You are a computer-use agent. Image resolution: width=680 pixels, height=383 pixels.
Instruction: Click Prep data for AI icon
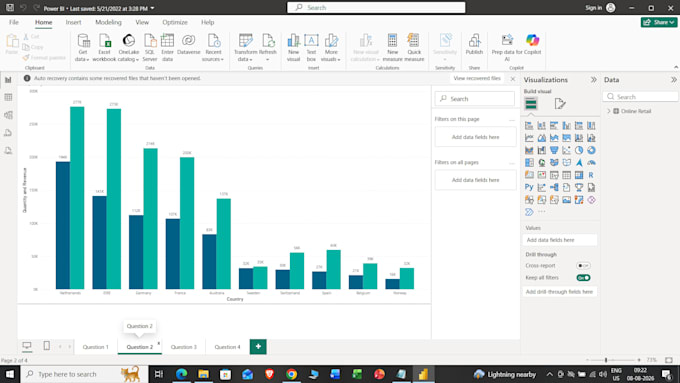click(507, 40)
